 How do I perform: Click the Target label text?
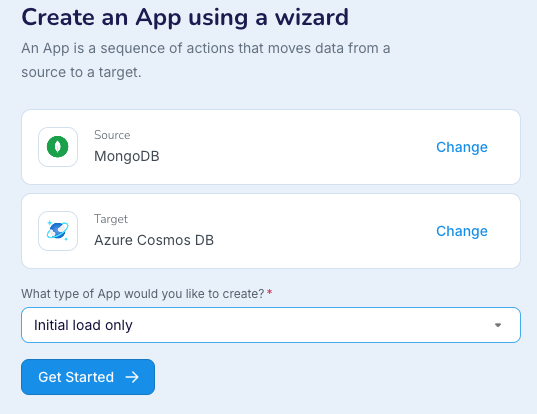click(111, 219)
